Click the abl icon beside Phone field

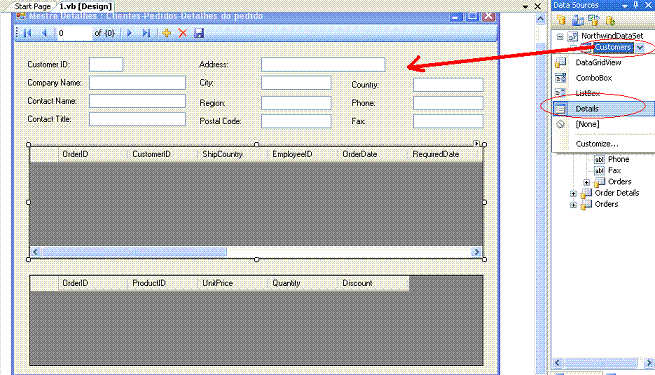coord(599,160)
